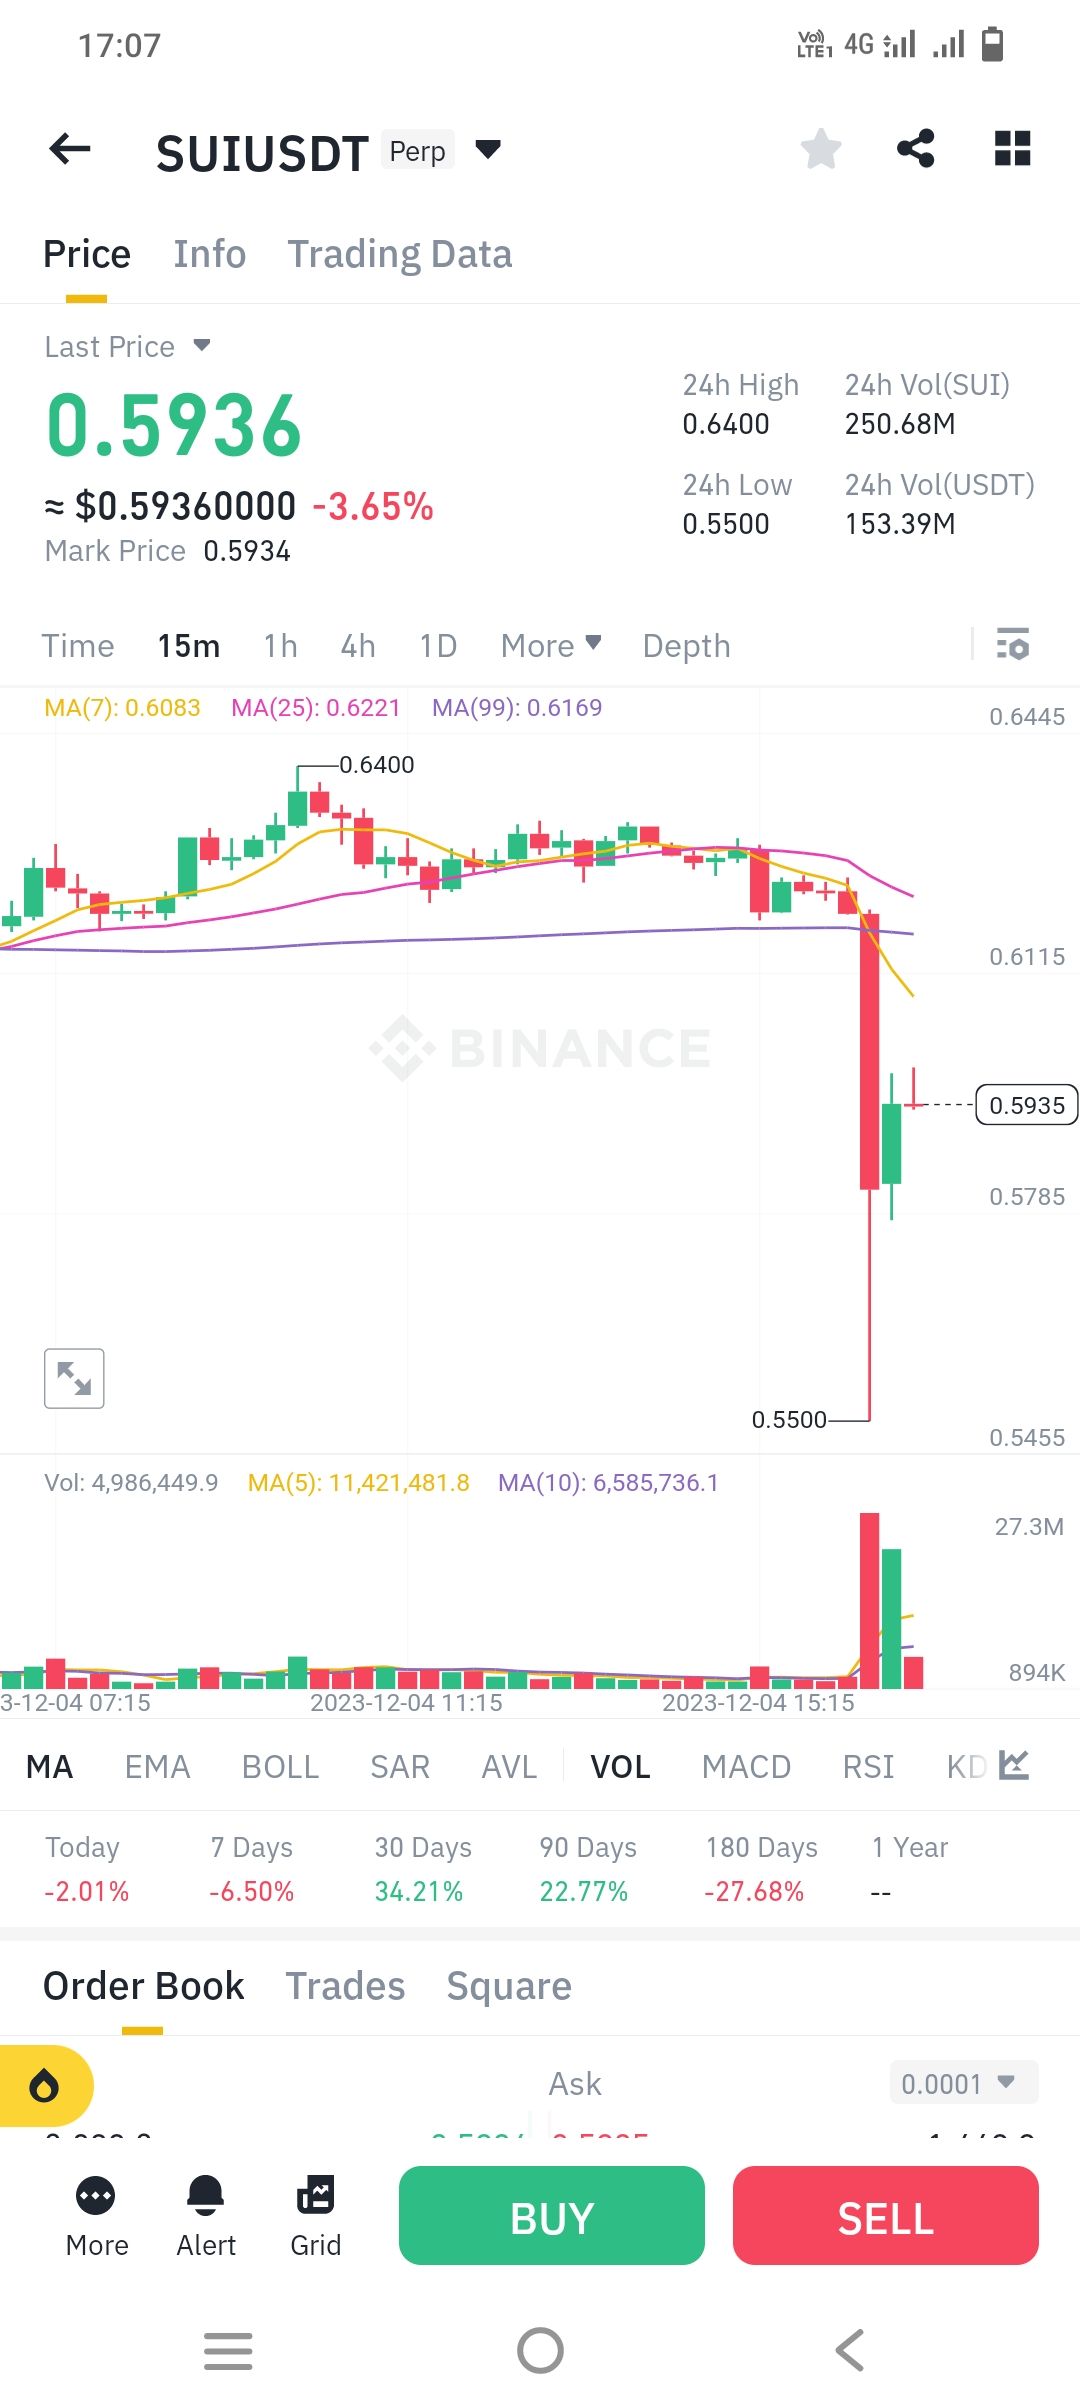This screenshot has height=2408, width=1080.
Task: Toggle the RSI indicator
Action: click(868, 1767)
